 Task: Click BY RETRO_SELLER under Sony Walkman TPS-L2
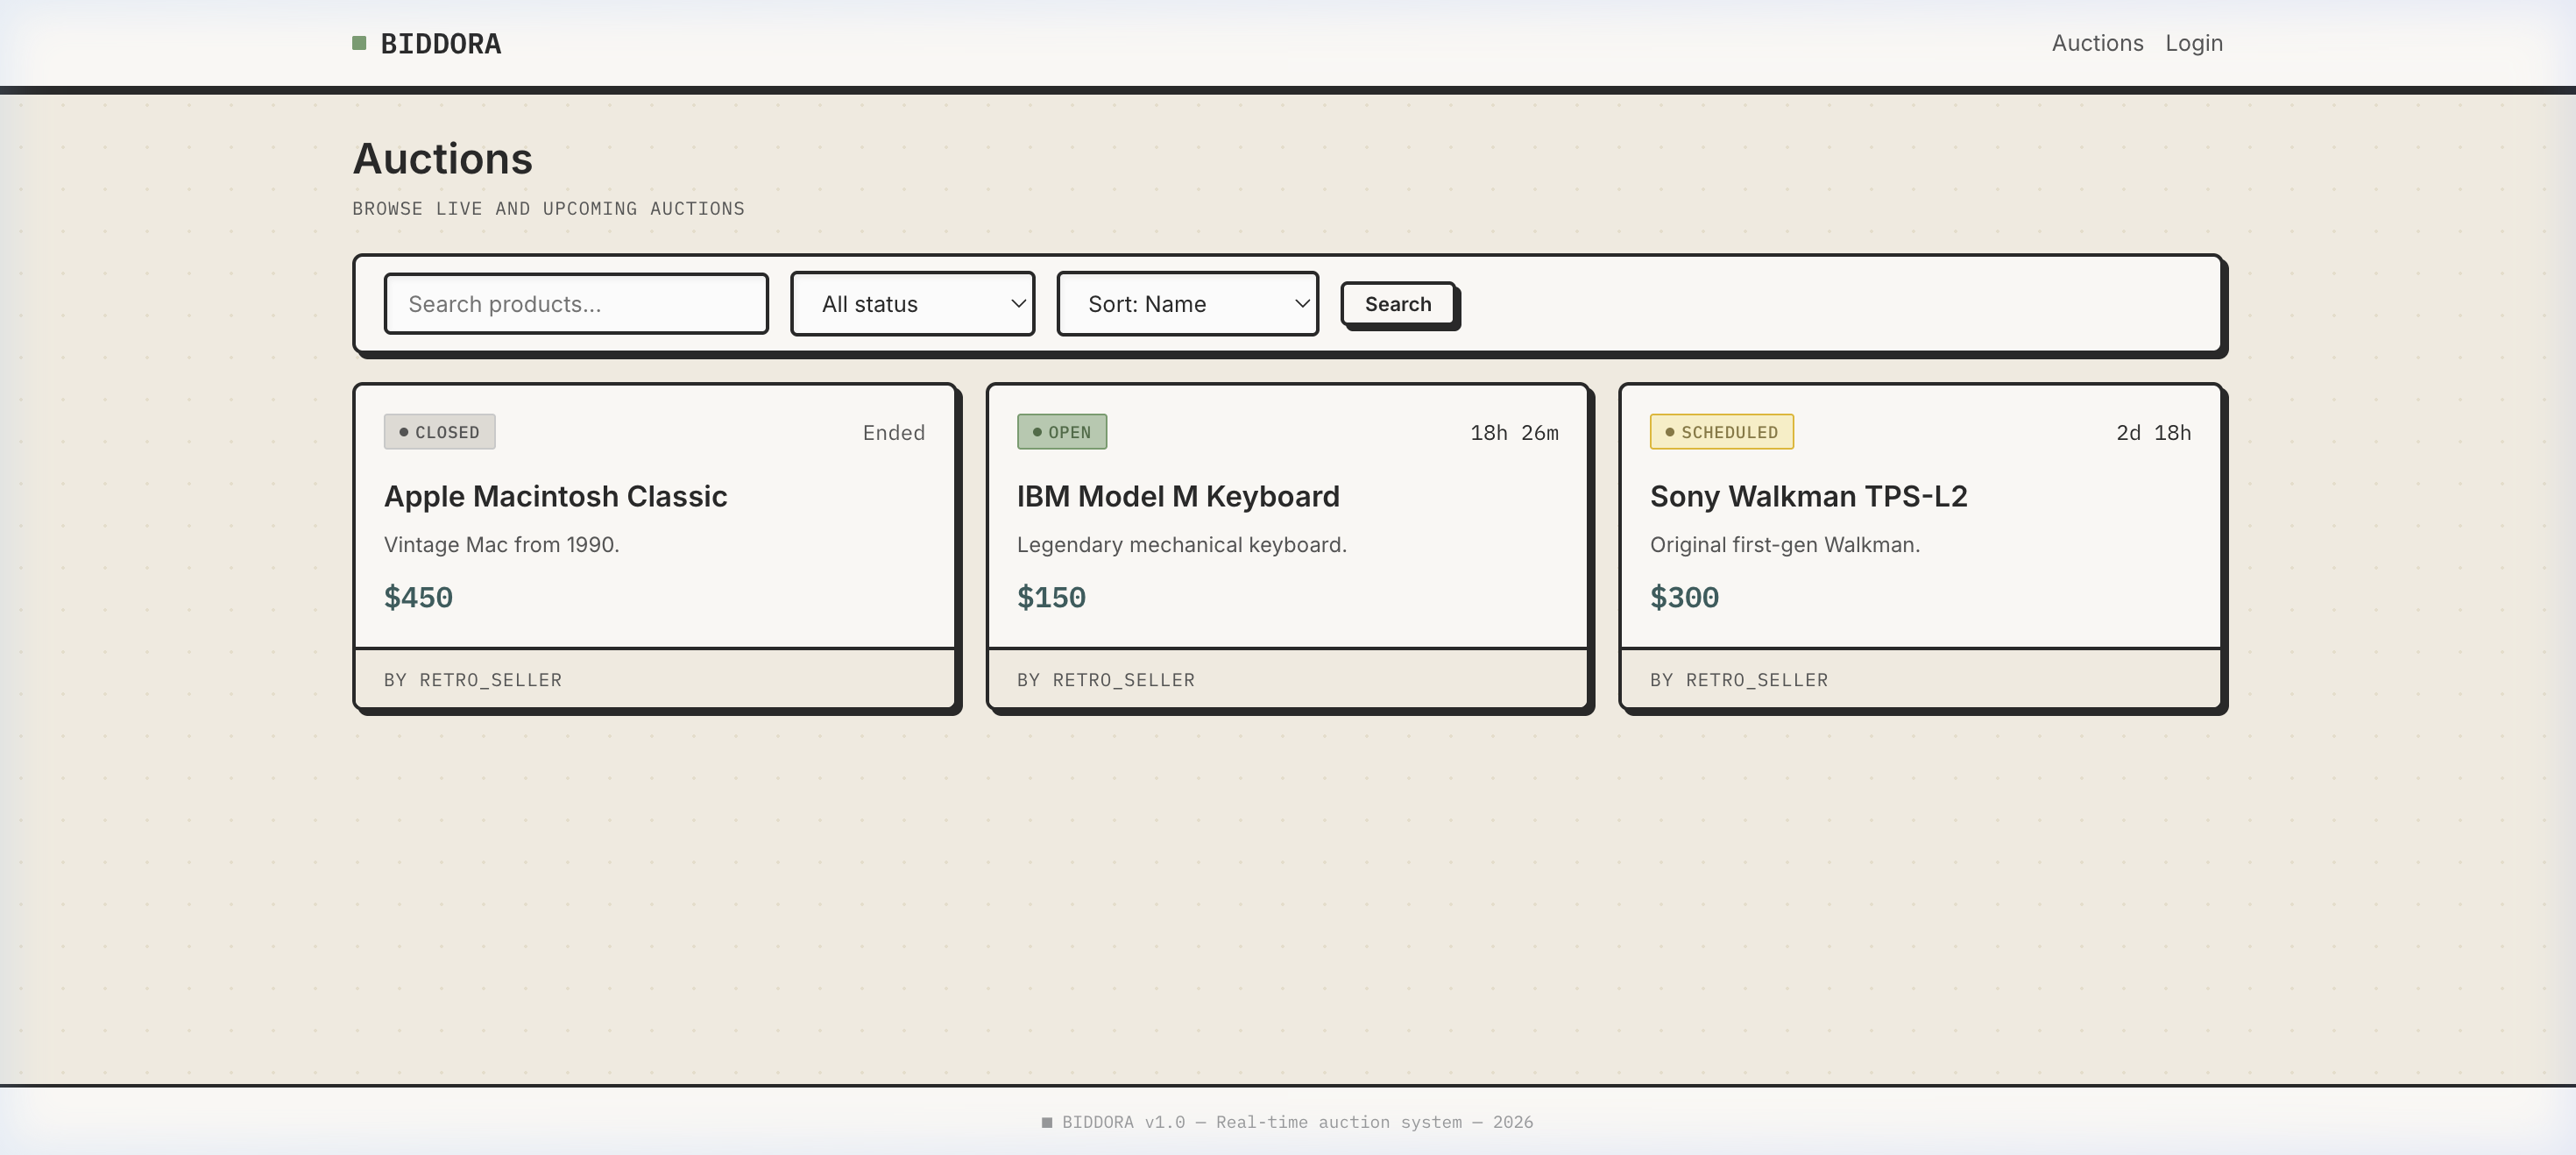(x=1739, y=680)
